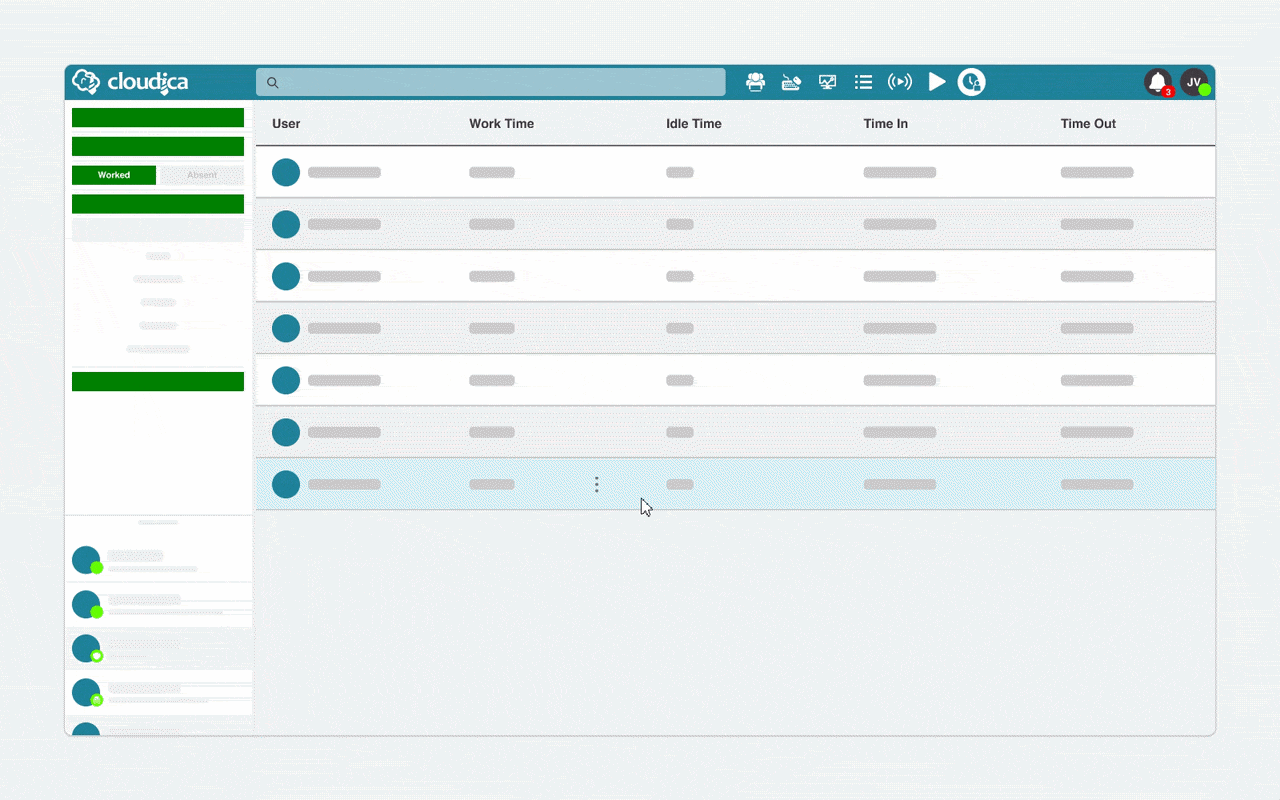Focus the top search field
The width and height of the screenshot is (1280, 800).
[x=490, y=82]
